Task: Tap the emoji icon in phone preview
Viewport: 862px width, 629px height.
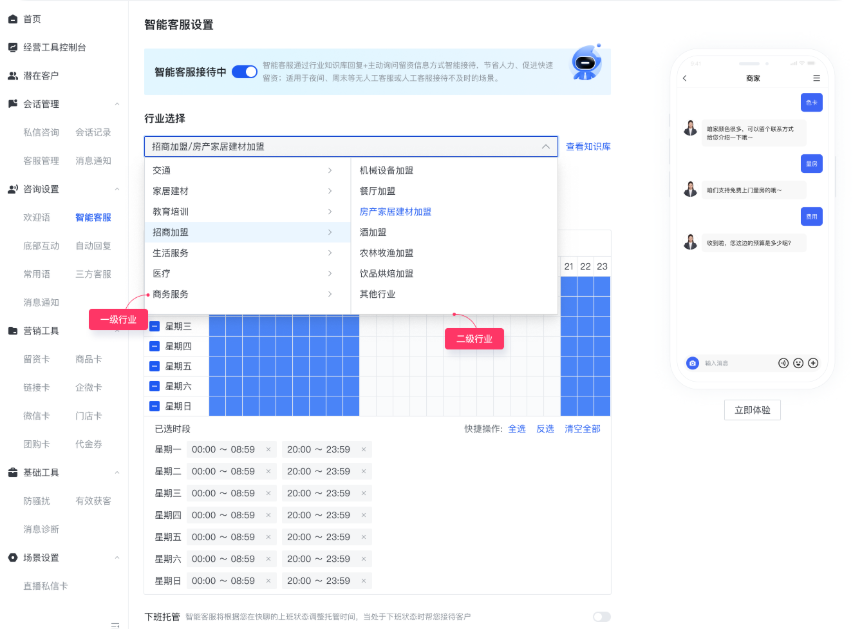Action: coord(798,363)
